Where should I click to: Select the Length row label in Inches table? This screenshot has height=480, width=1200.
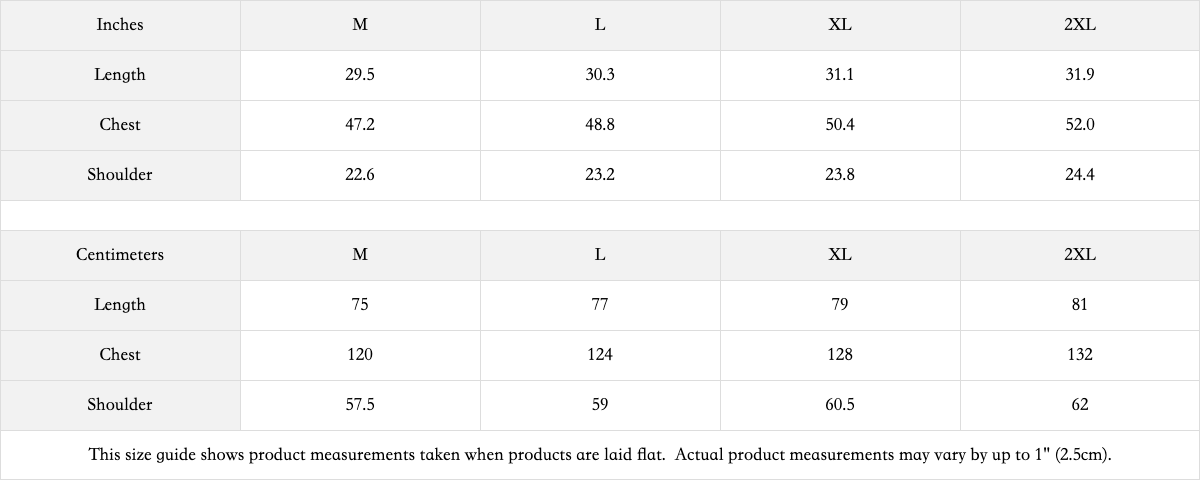pos(120,75)
